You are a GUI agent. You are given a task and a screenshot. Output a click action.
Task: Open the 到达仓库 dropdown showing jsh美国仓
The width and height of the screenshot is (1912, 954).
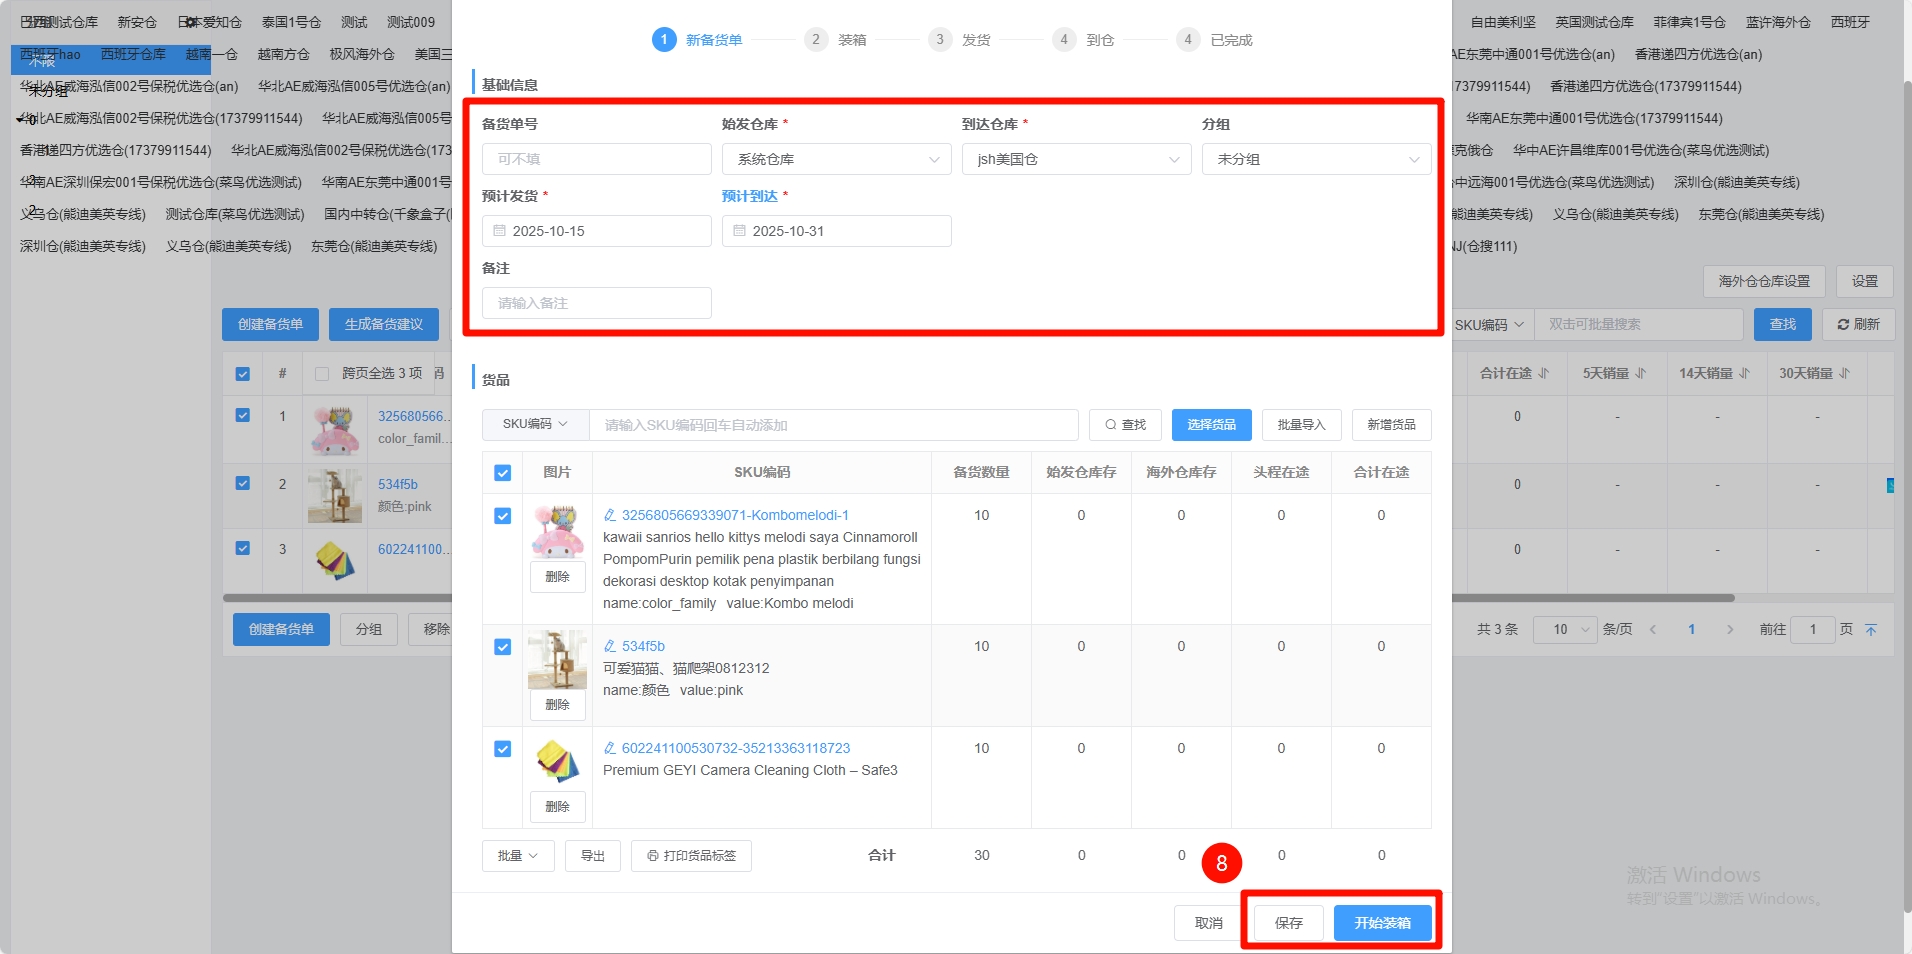click(1076, 159)
